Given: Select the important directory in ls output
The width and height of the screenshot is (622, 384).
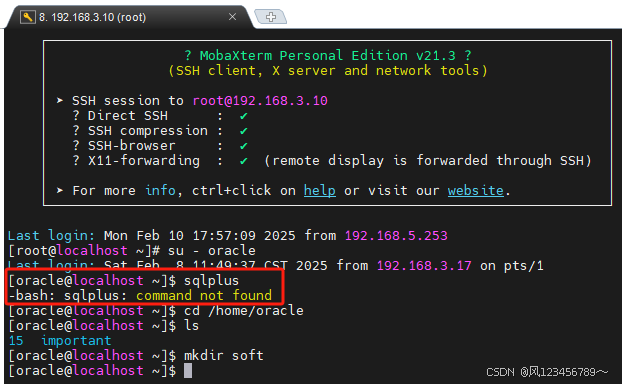Looking at the screenshot, I should point(76,341).
